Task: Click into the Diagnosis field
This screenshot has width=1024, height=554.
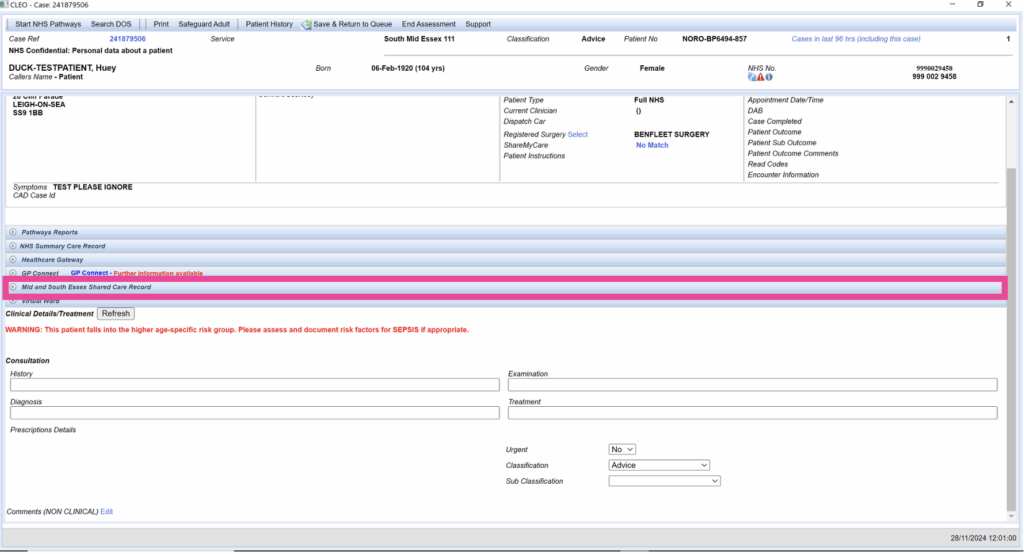Action: coord(255,413)
